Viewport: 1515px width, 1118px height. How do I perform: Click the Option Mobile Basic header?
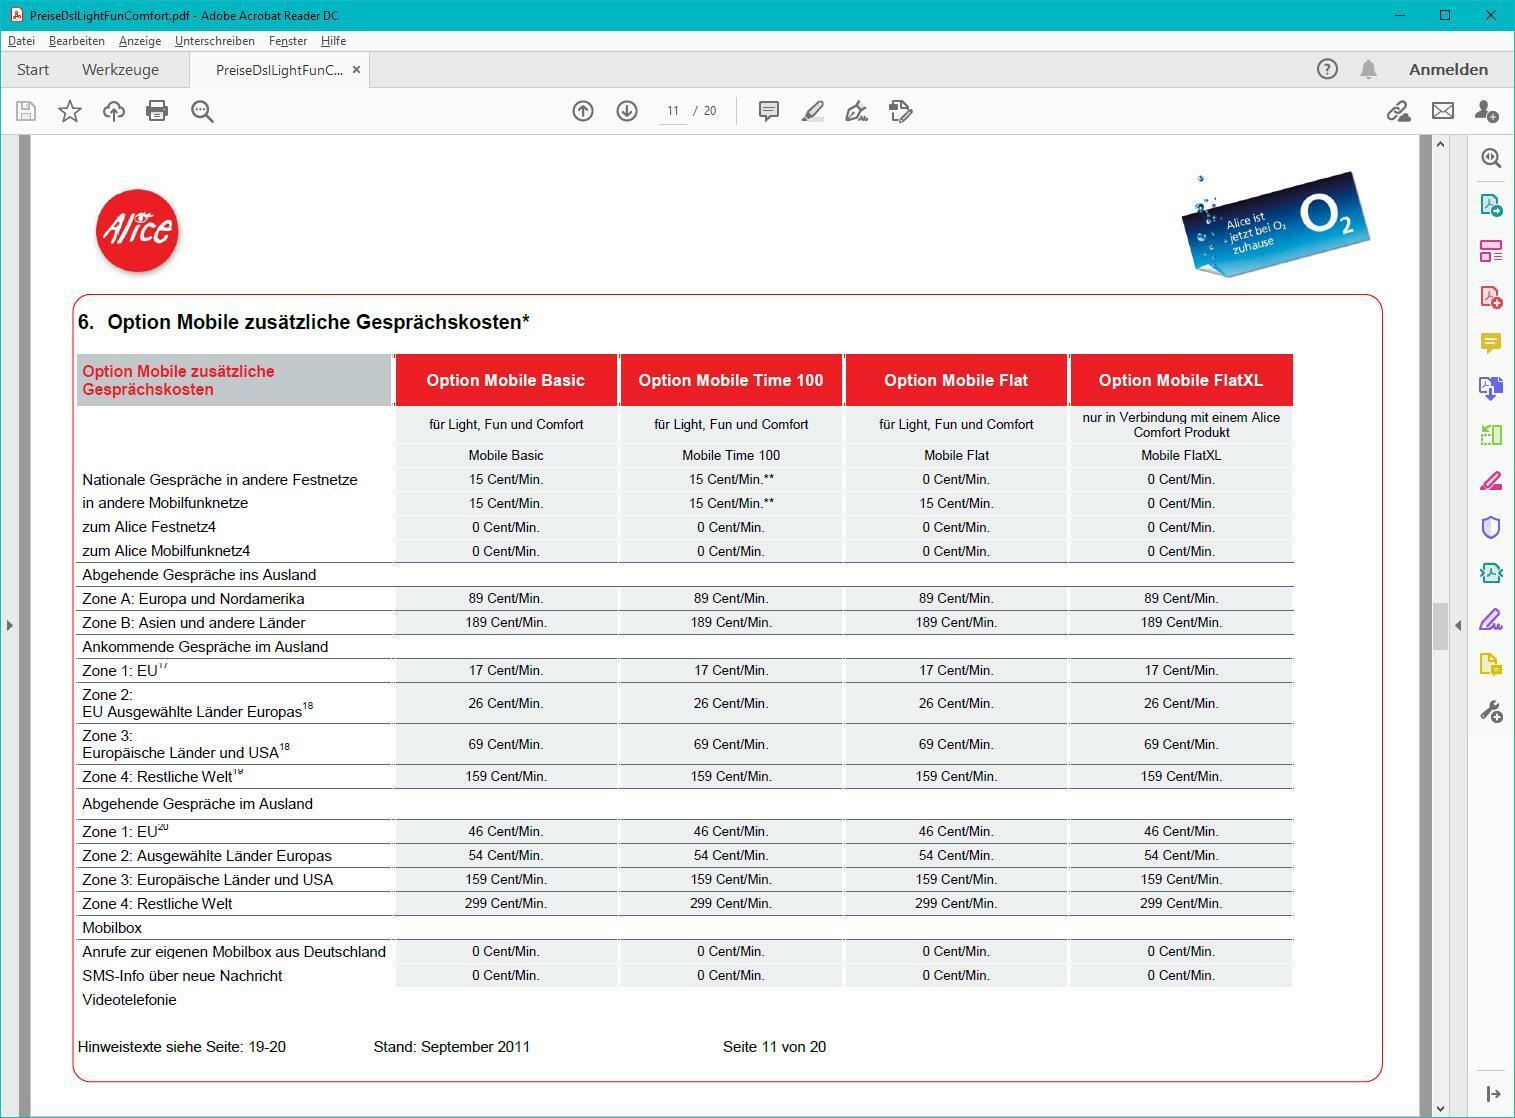[506, 380]
